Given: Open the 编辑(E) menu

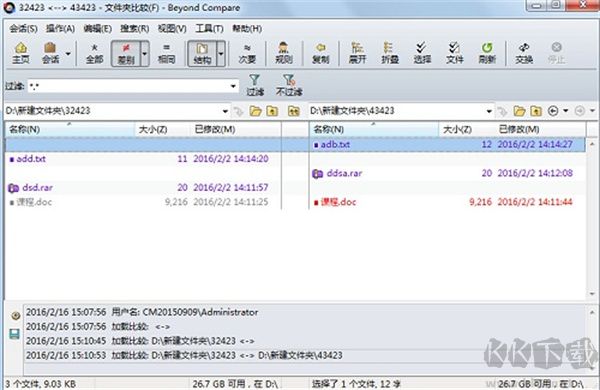Looking at the screenshot, I should (x=98, y=29).
